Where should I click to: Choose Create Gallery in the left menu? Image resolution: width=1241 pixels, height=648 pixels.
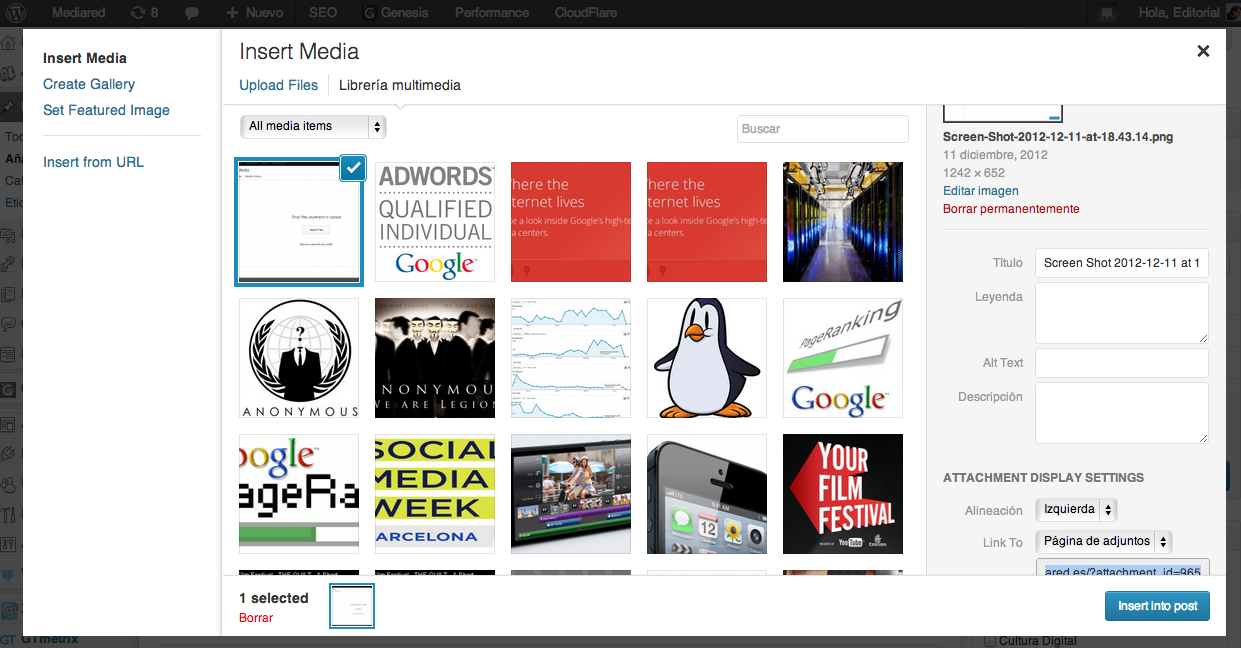click(89, 84)
